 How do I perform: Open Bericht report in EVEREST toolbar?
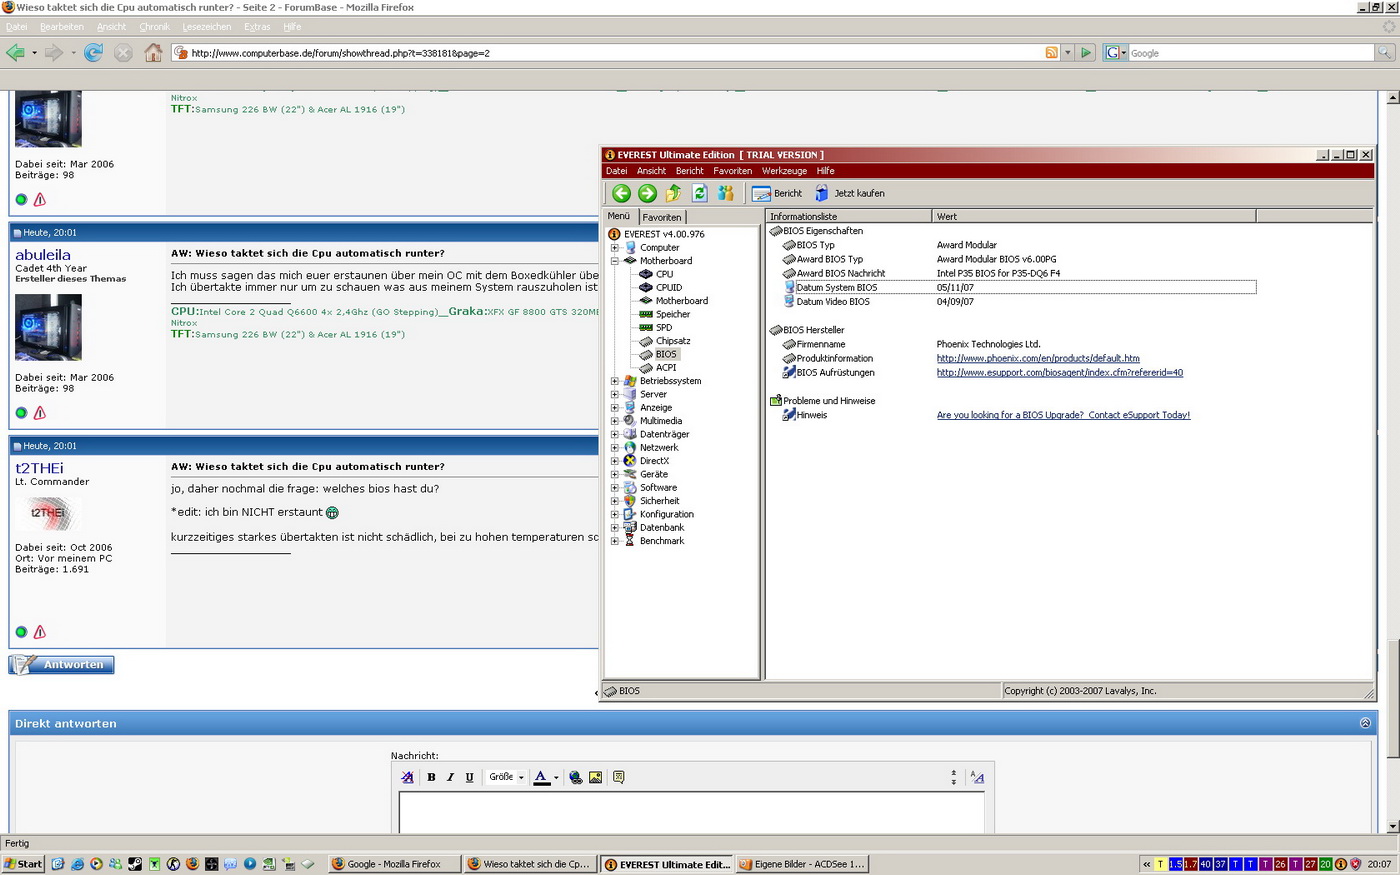point(777,193)
